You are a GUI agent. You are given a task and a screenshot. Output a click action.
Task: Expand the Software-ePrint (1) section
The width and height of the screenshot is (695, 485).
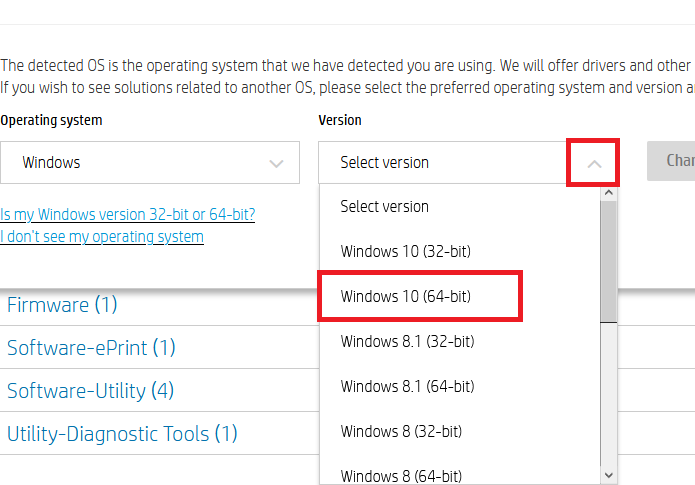[91, 348]
